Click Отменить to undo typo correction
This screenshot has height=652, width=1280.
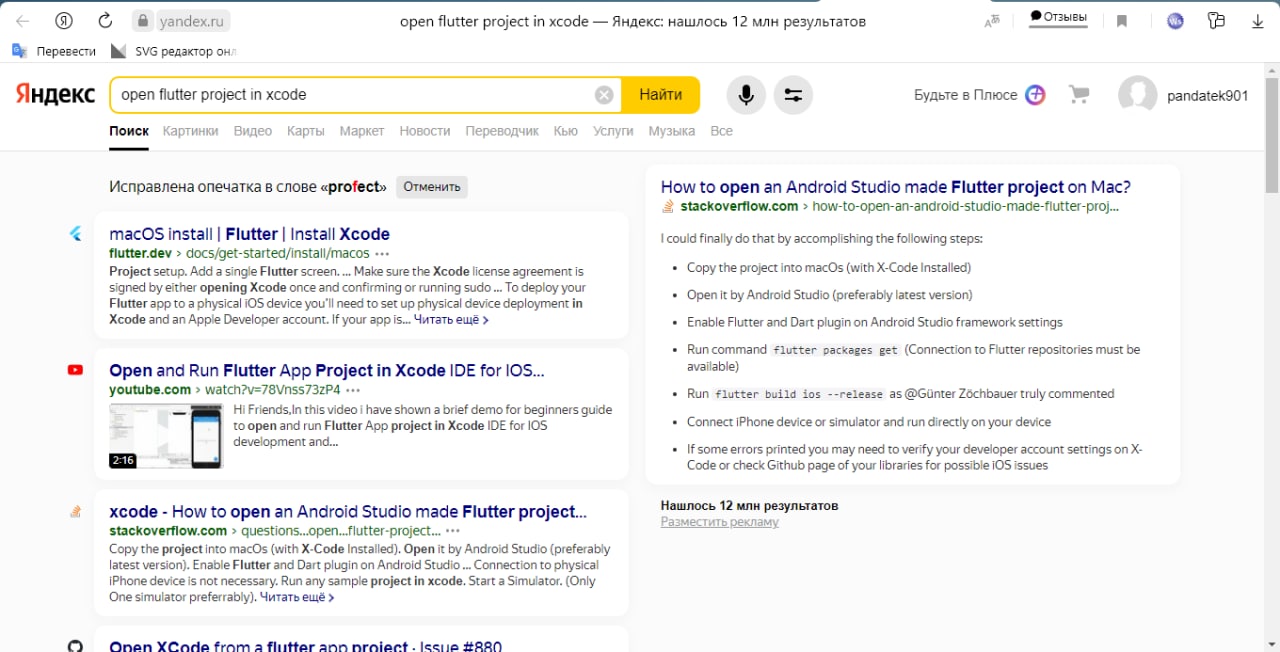[432, 187]
